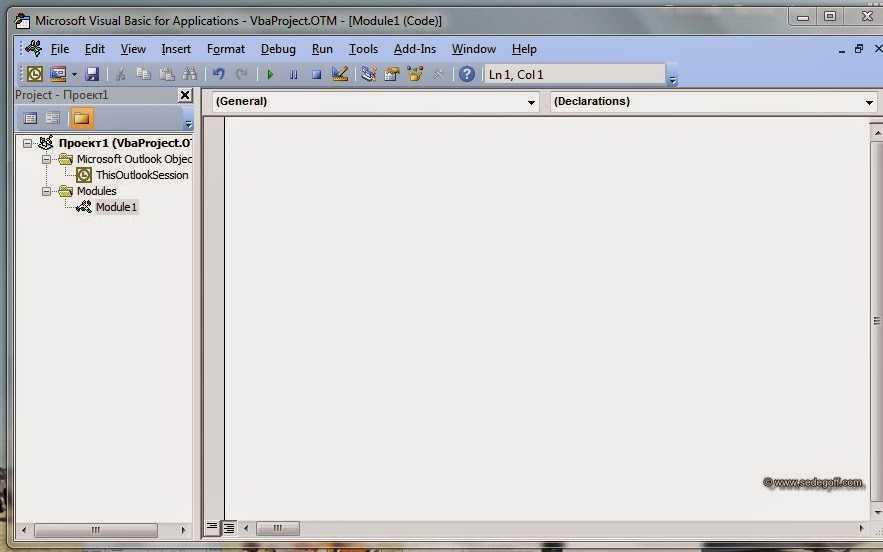
Task: Open the Properties Window toolbar icon
Action: (392, 74)
